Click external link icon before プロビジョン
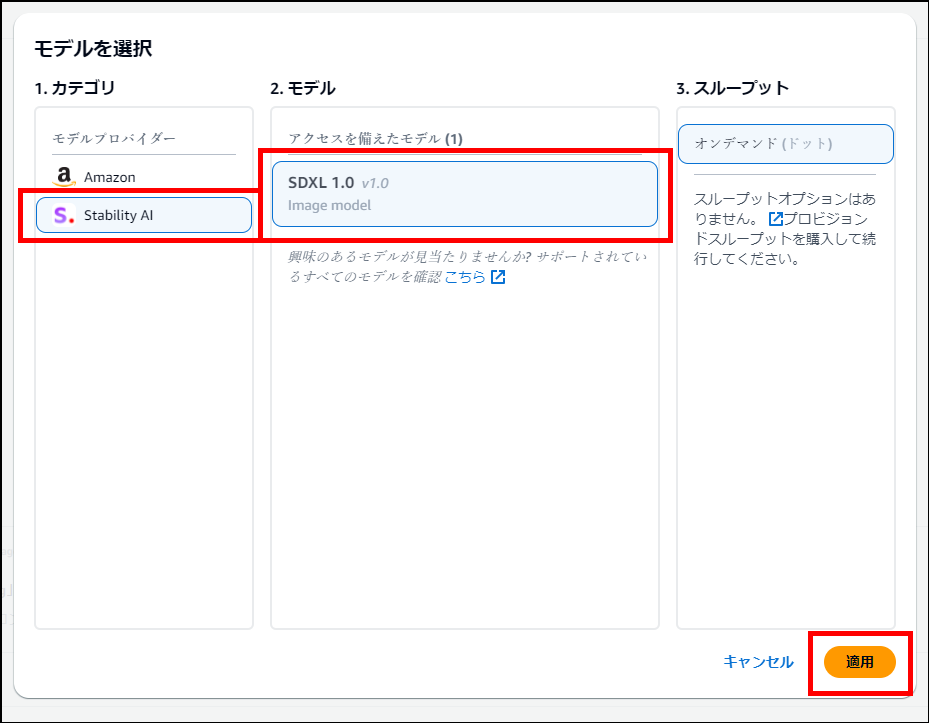This screenshot has width=929, height=723. click(x=776, y=219)
